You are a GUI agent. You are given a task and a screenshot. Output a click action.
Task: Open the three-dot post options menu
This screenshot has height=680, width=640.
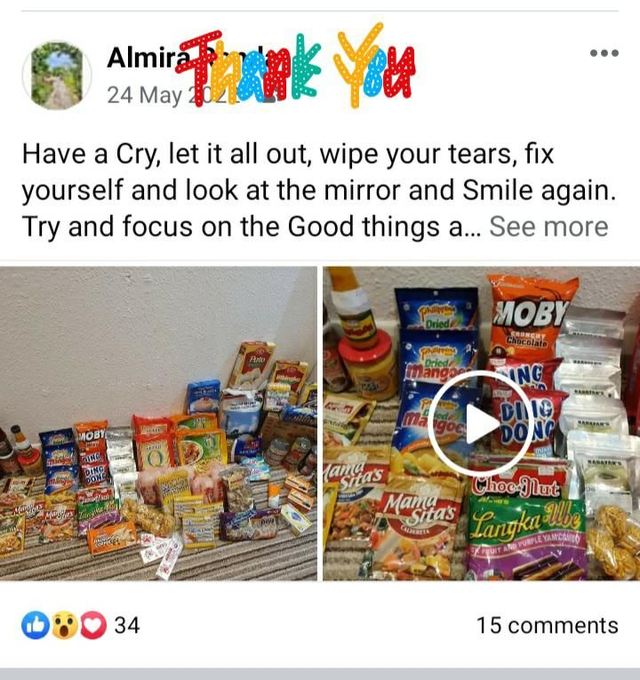pos(604,53)
